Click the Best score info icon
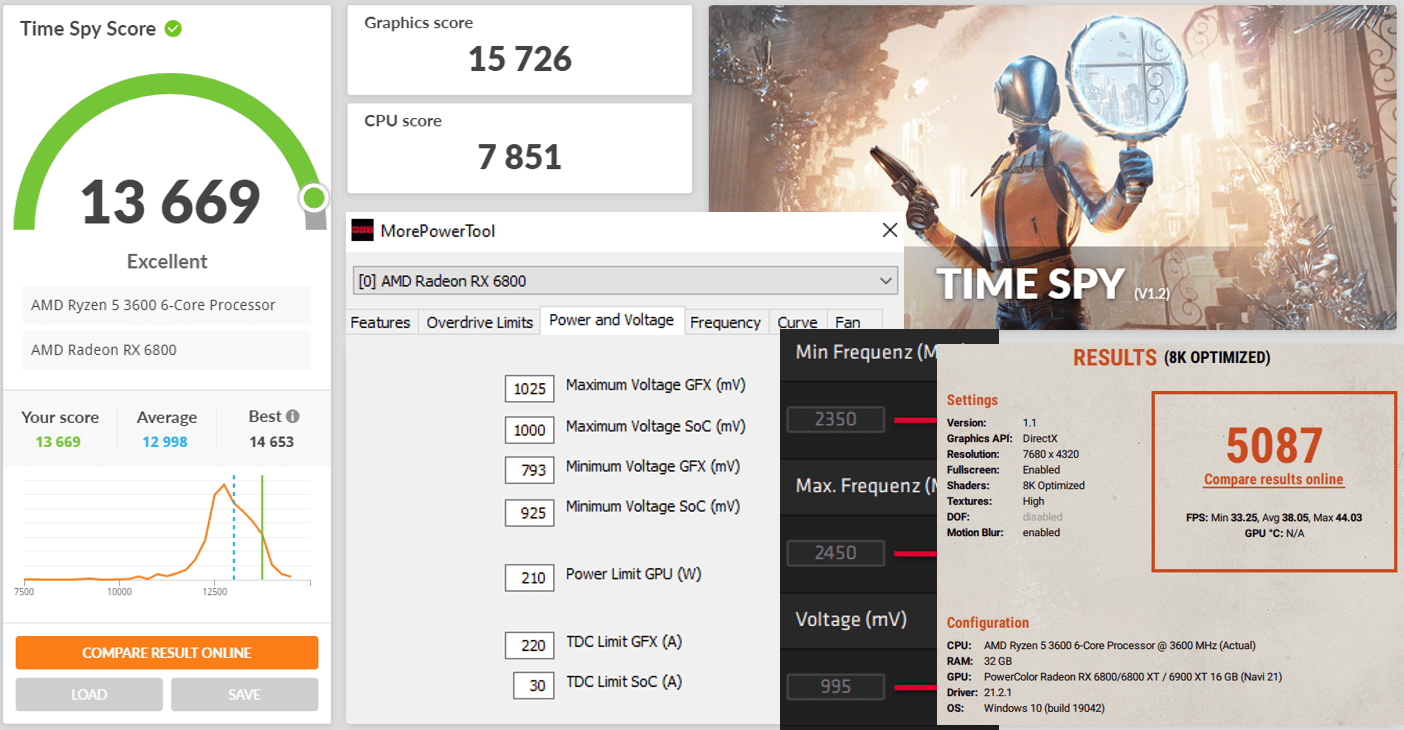Screen dimensions: 1404x730 click(292, 416)
